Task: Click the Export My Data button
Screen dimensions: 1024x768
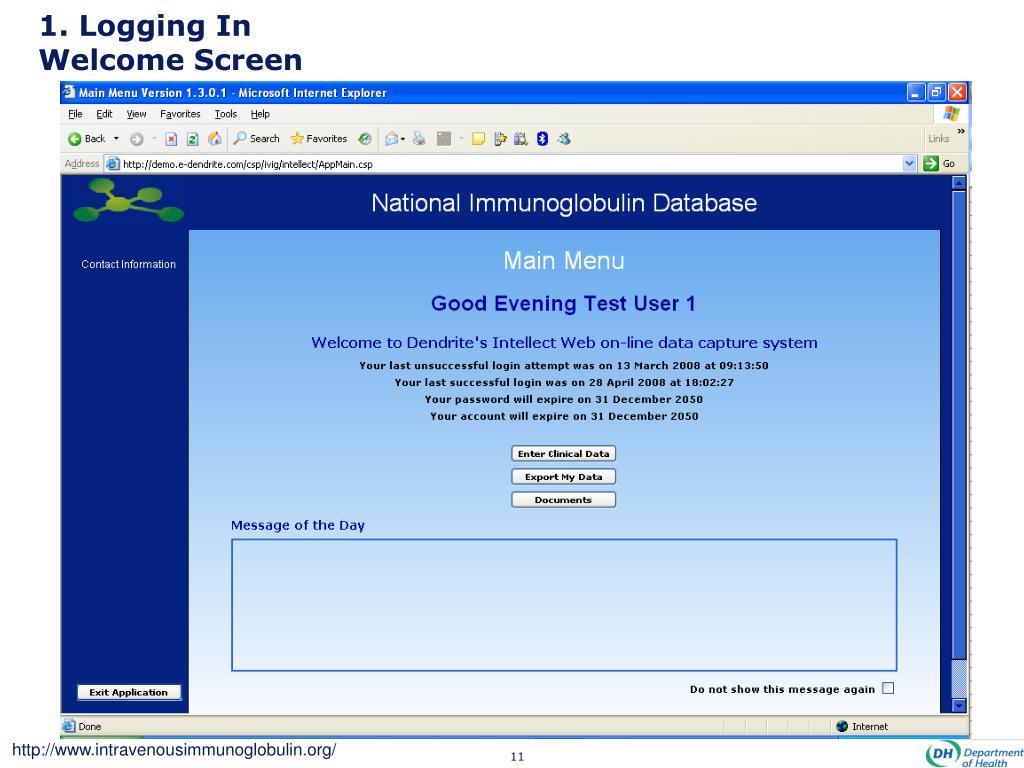Action: [563, 477]
